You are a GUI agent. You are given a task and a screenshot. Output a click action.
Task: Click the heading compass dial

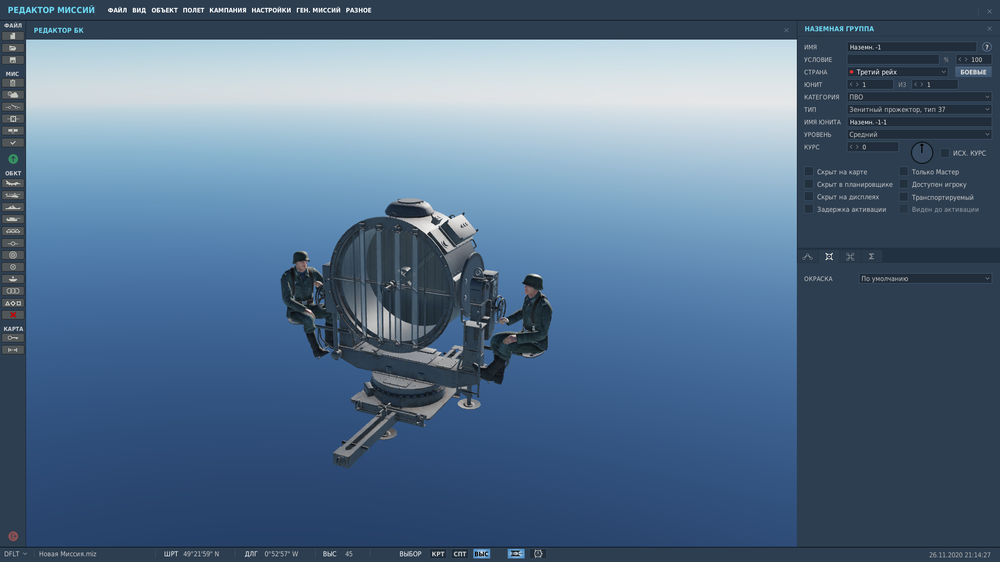coord(921,153)
